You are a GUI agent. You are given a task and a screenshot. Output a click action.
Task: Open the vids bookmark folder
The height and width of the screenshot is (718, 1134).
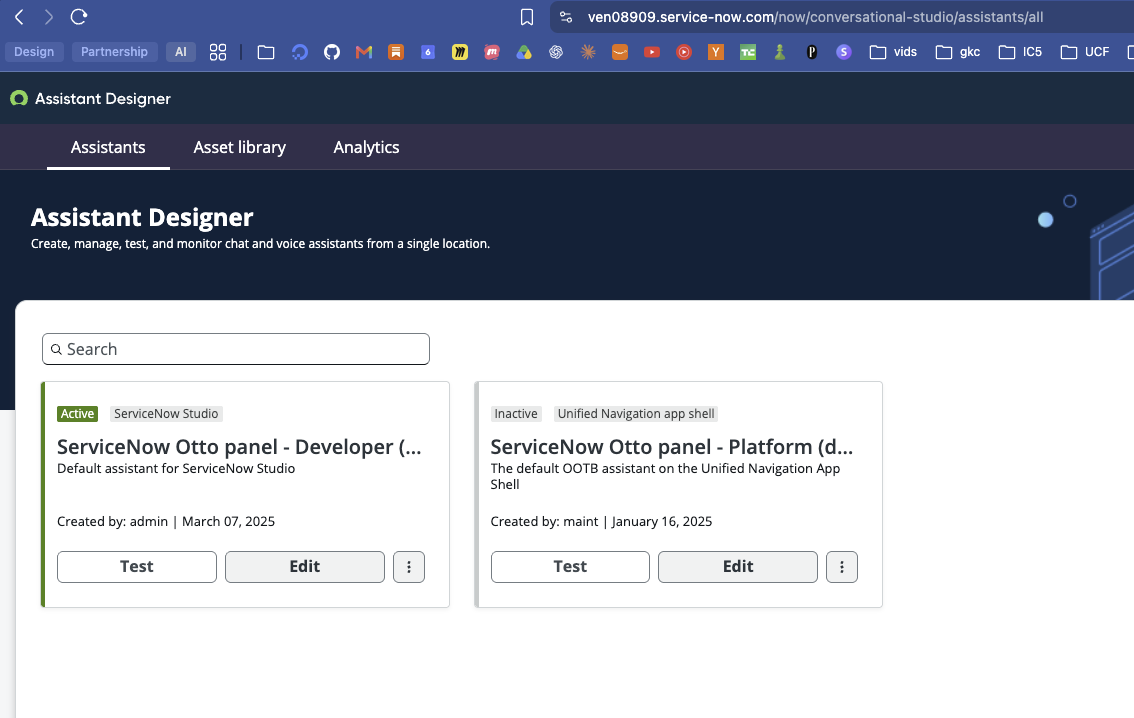pyautogui.click(x=893, y=52)
